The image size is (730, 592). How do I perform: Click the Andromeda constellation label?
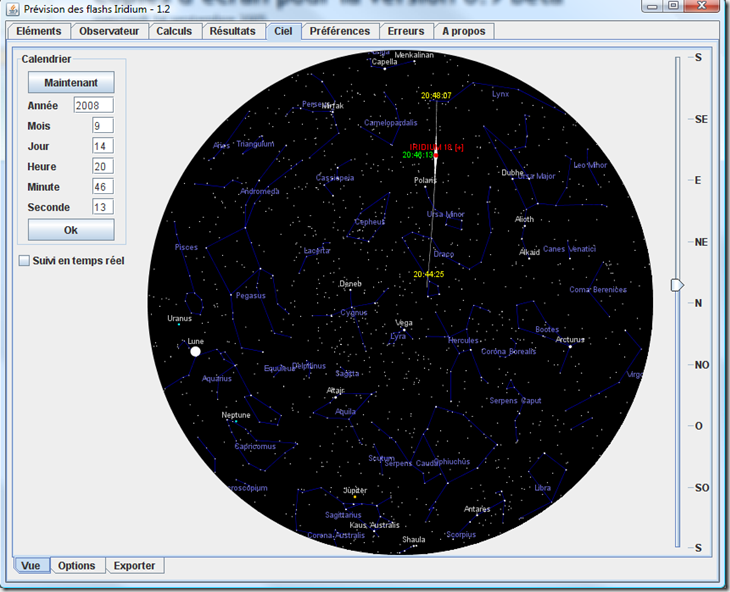click(260, 191)
